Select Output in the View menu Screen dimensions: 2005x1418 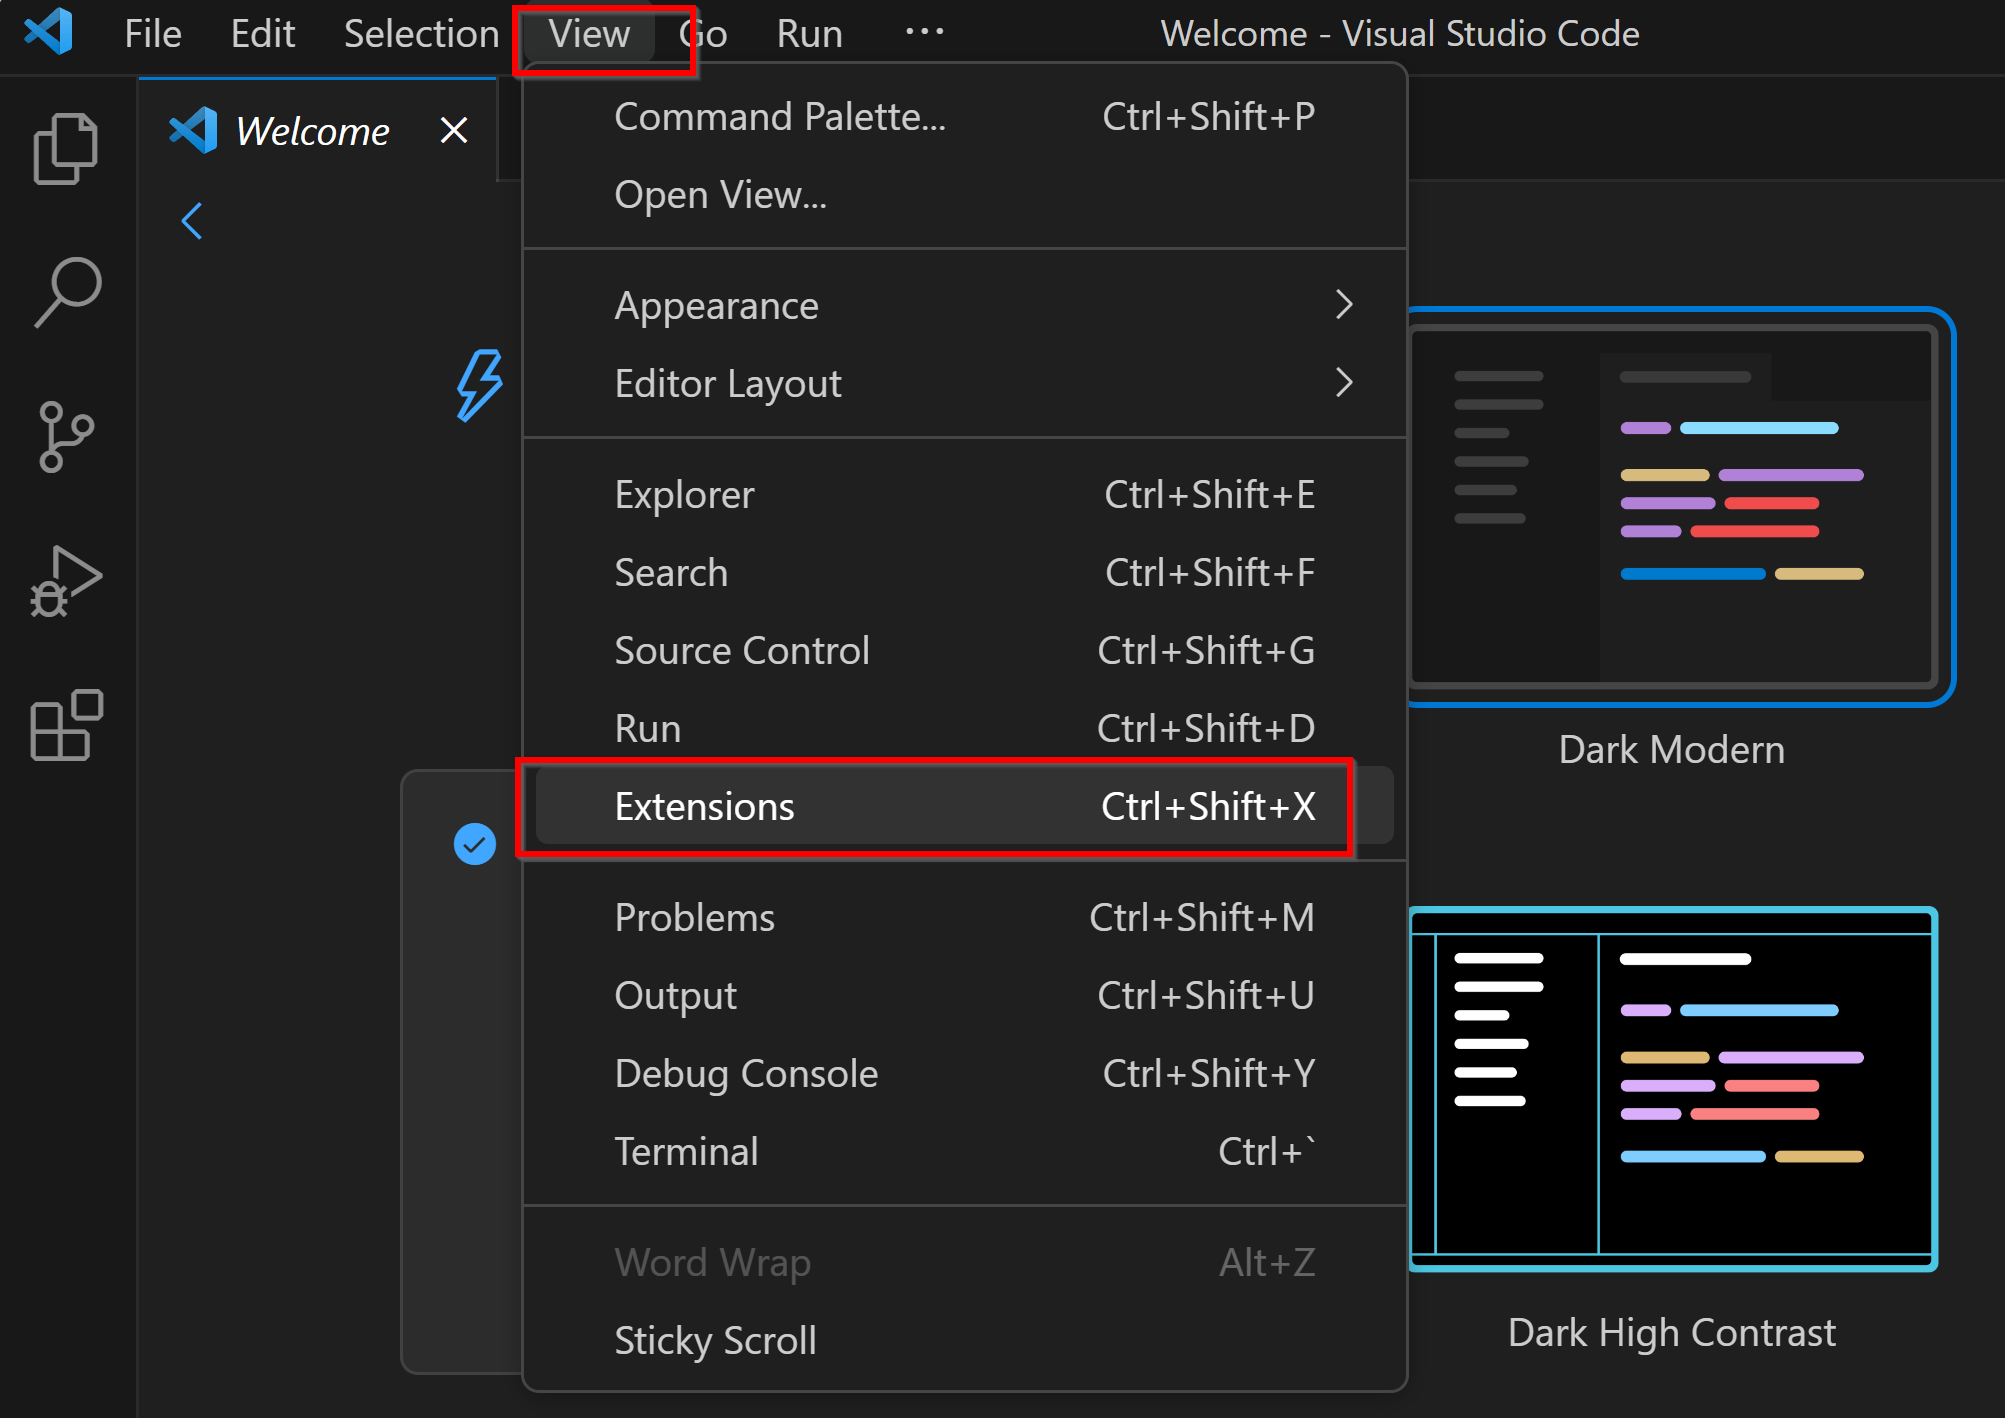coord(965,995)
